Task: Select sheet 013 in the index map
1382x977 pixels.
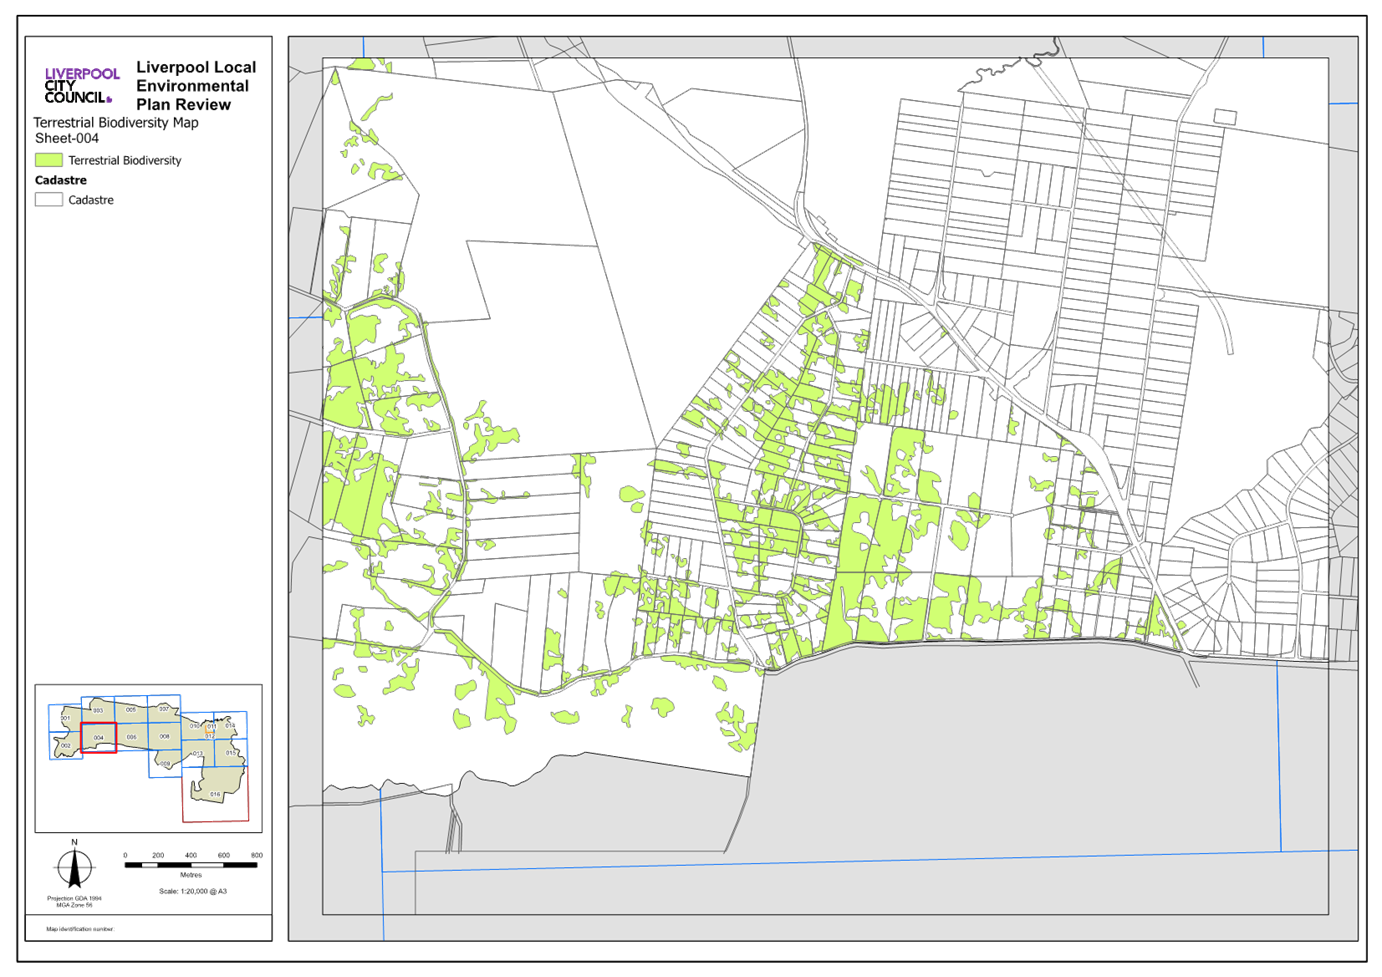Action: [198, 754]
